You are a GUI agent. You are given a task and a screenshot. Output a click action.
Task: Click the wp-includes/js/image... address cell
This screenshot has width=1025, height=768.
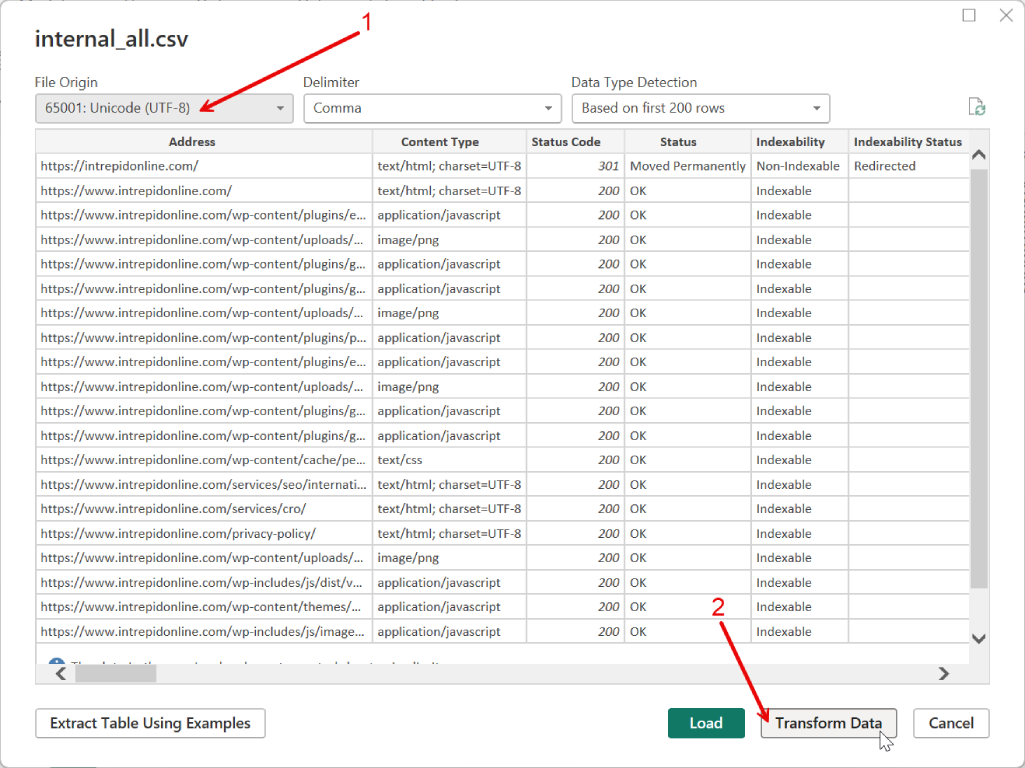[204, 631]
